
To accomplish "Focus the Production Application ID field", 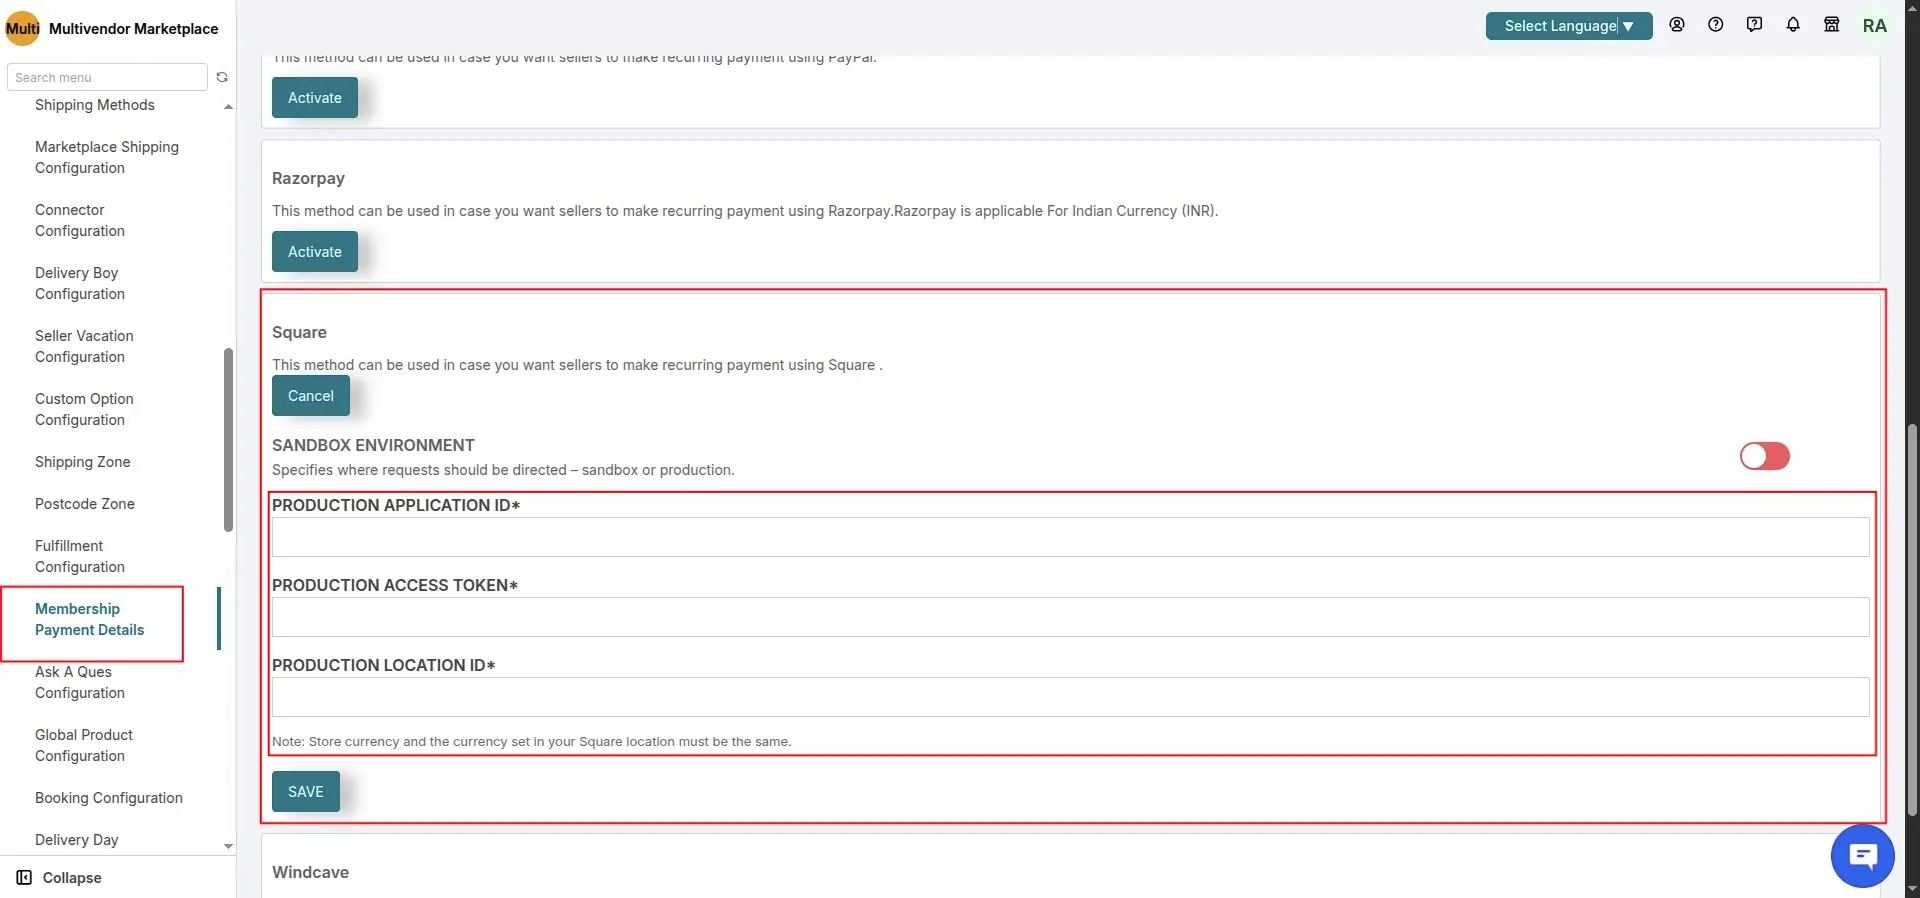I will click(x=1070, y=537).
